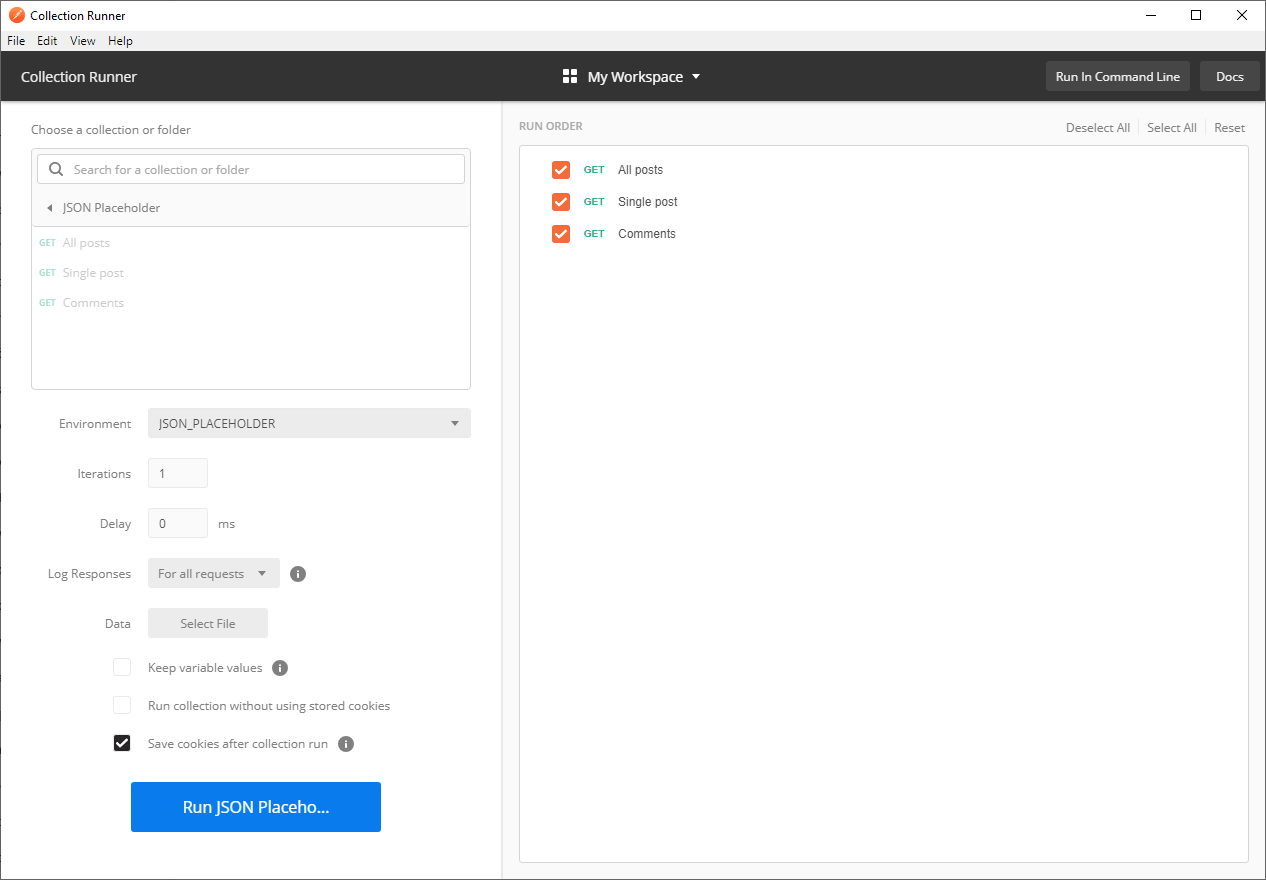Click Run In Command Line button
This screenshot has width=1266, height=880.
[x=1117, y=77]
